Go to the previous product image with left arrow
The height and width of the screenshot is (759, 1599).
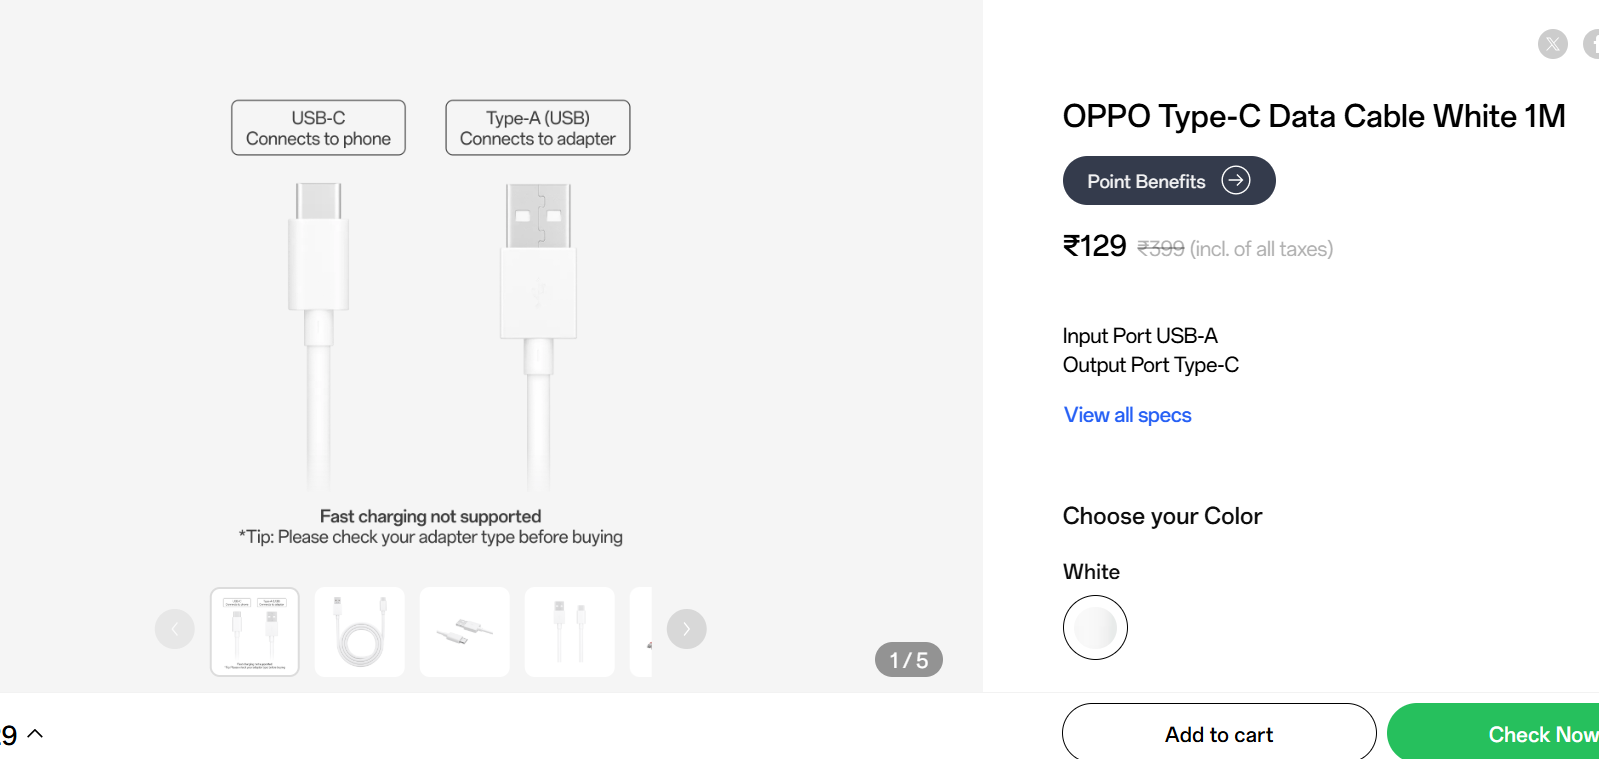point(175,629)
